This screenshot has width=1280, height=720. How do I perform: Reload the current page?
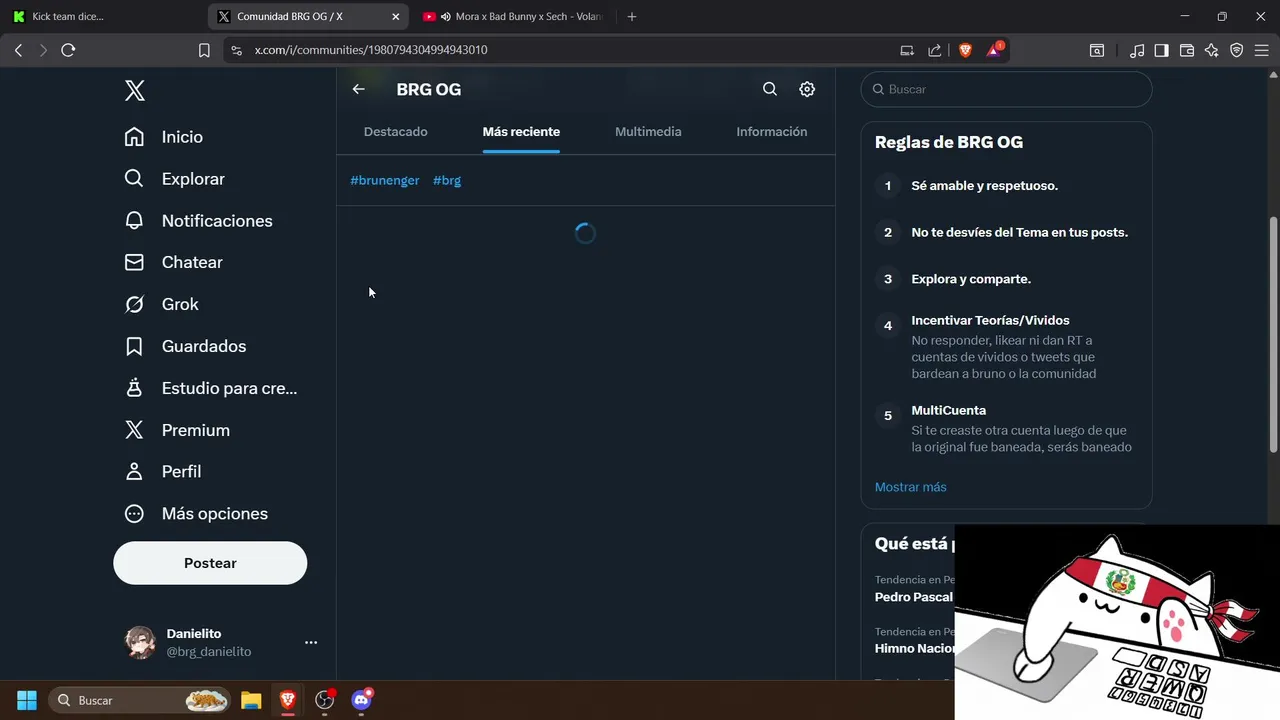tap(68, 50)
